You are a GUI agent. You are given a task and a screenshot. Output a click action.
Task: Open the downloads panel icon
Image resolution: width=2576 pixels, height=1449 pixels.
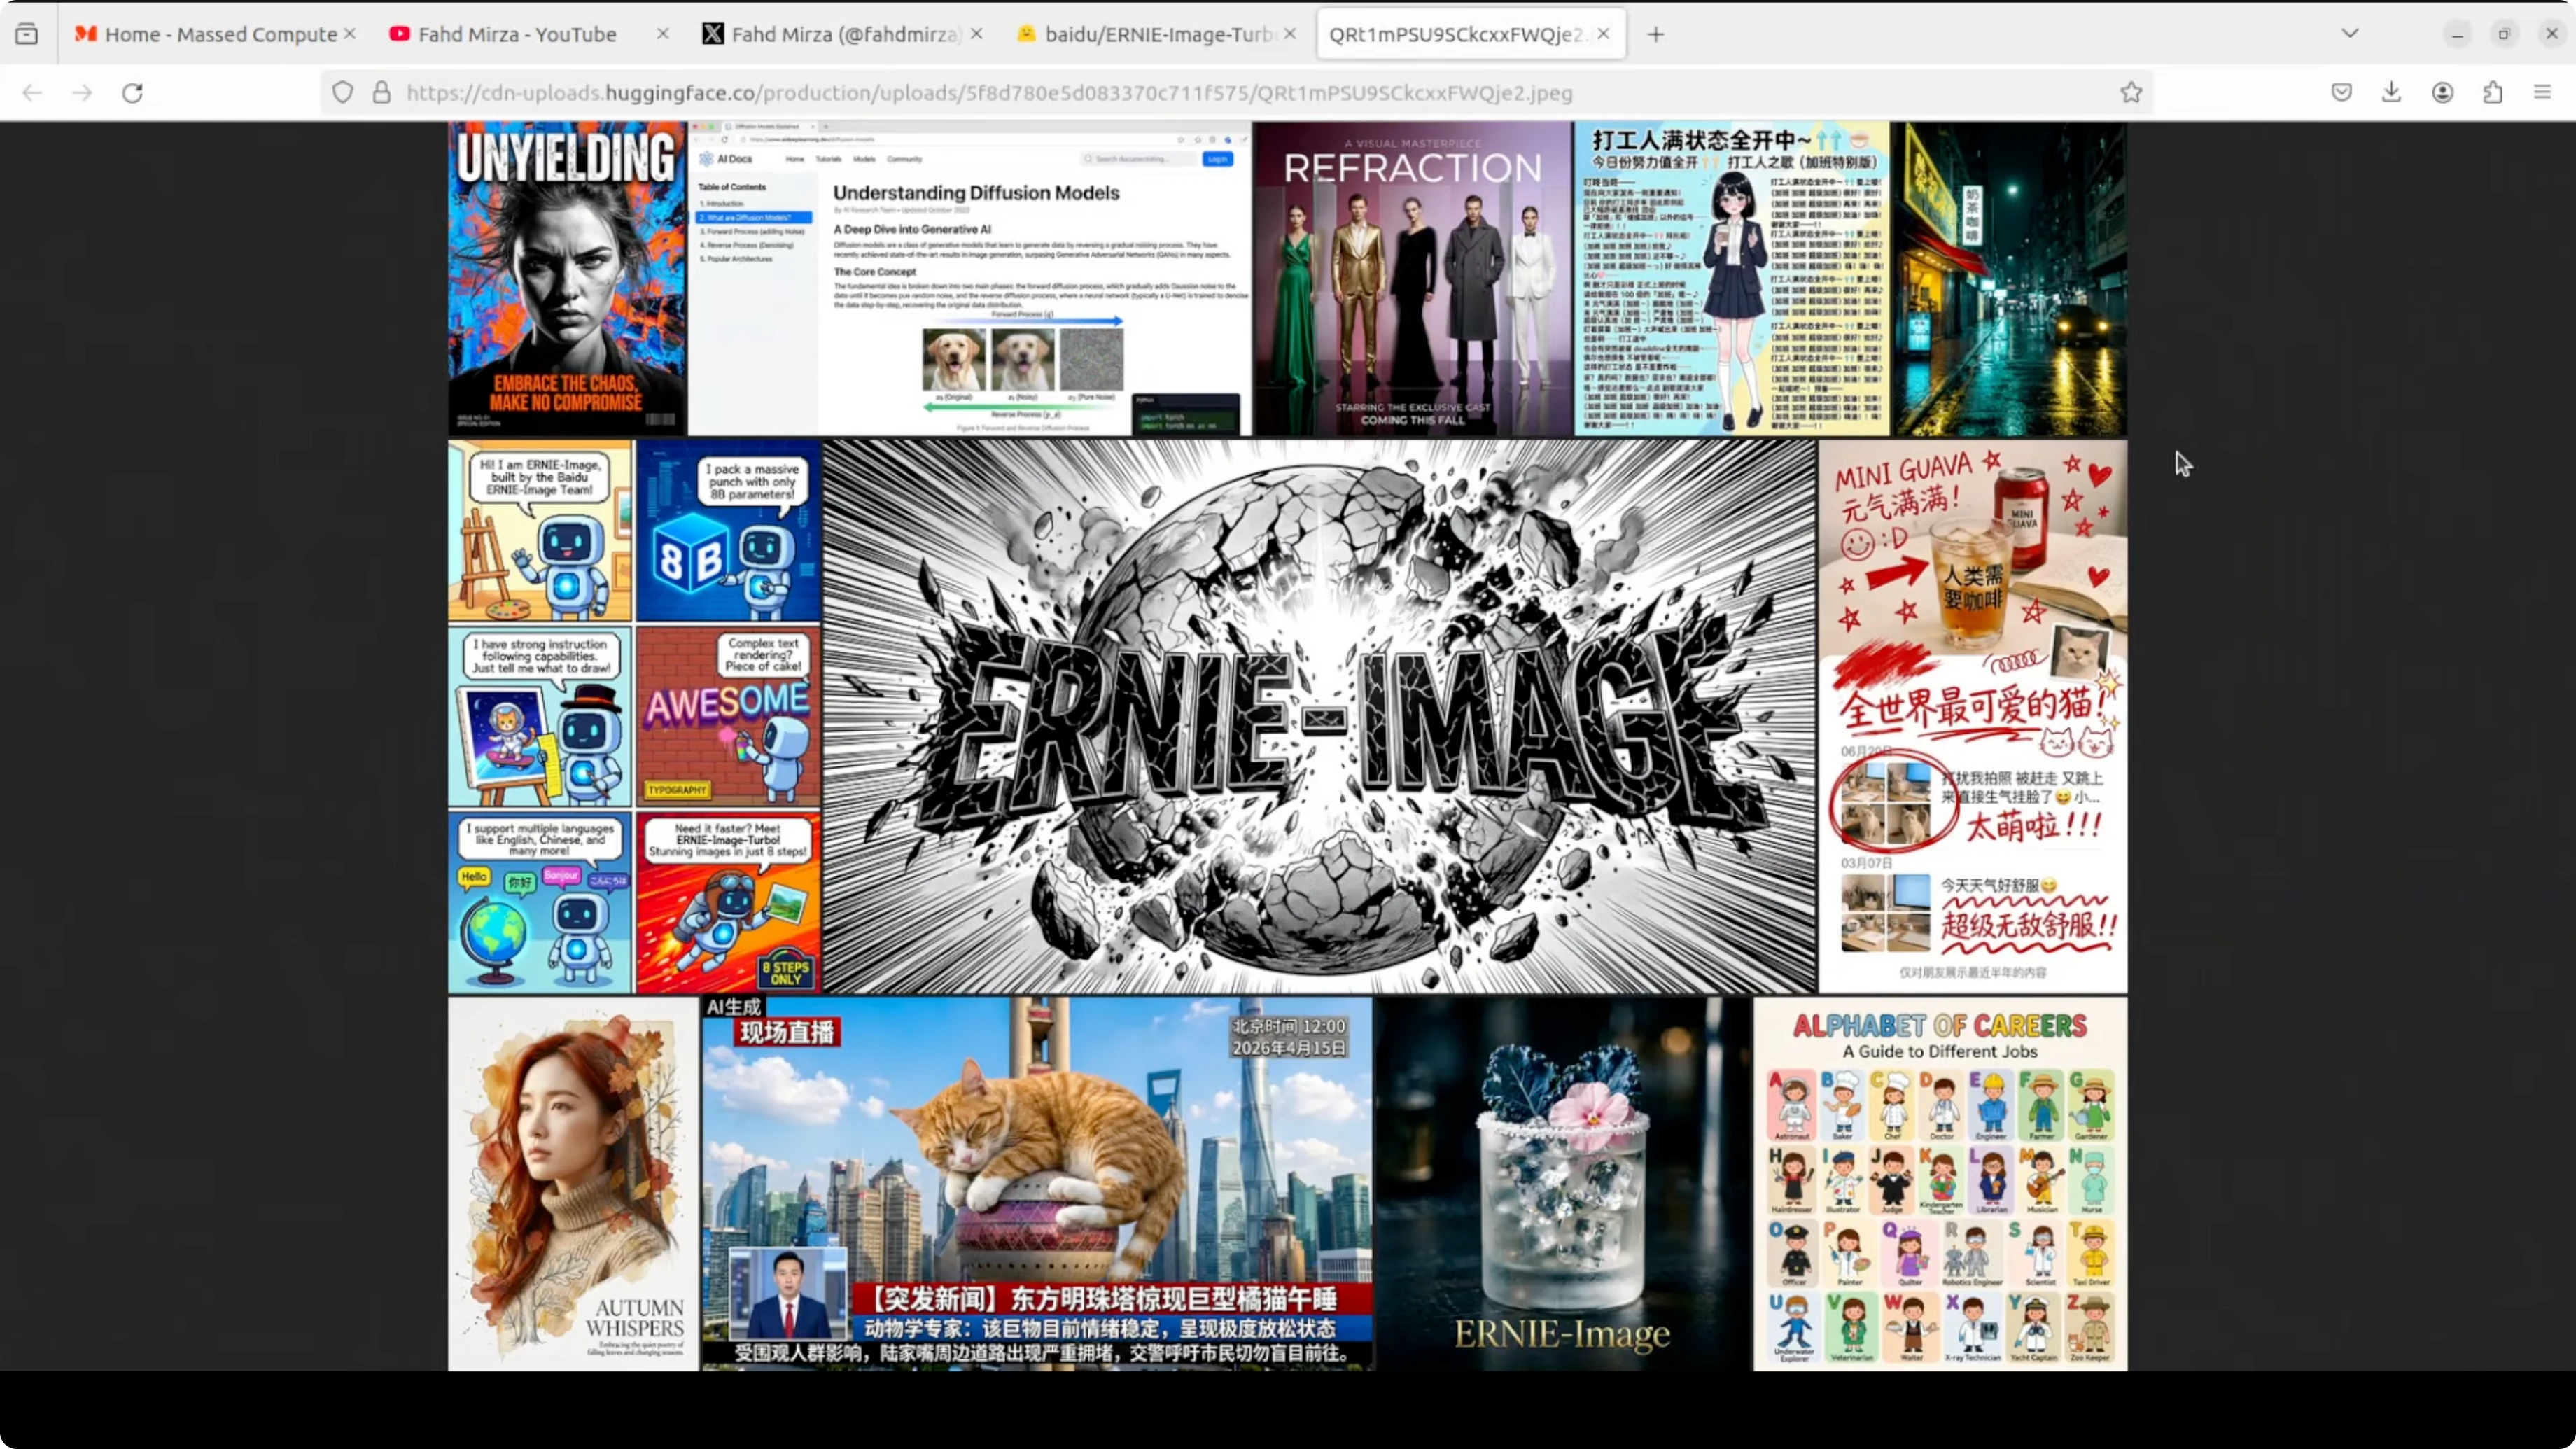click(x=2391, y=93)
